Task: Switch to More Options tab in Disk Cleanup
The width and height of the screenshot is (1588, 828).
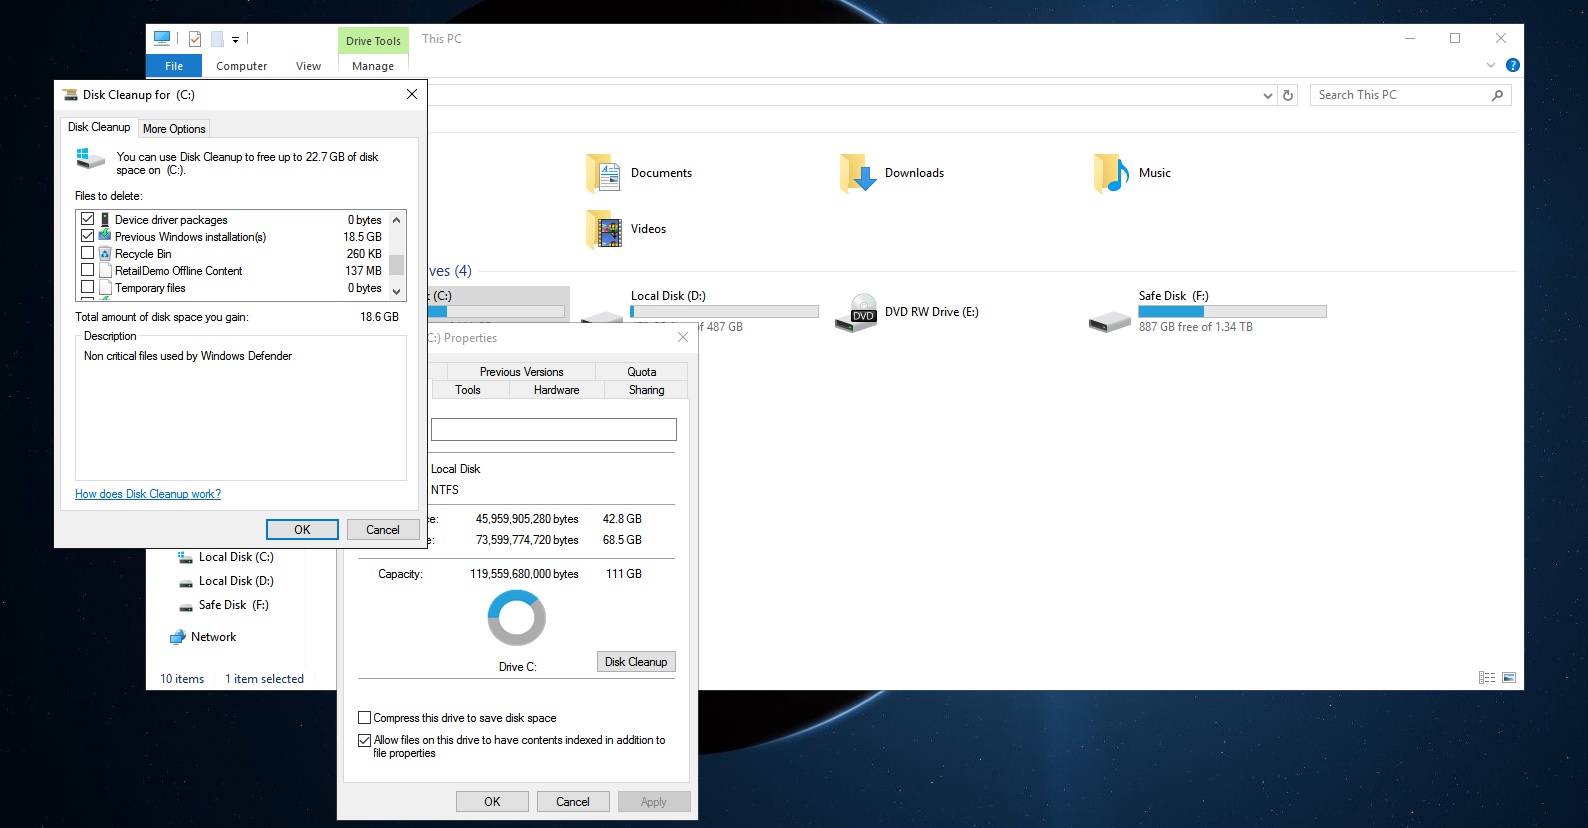Action: [174, 129]
